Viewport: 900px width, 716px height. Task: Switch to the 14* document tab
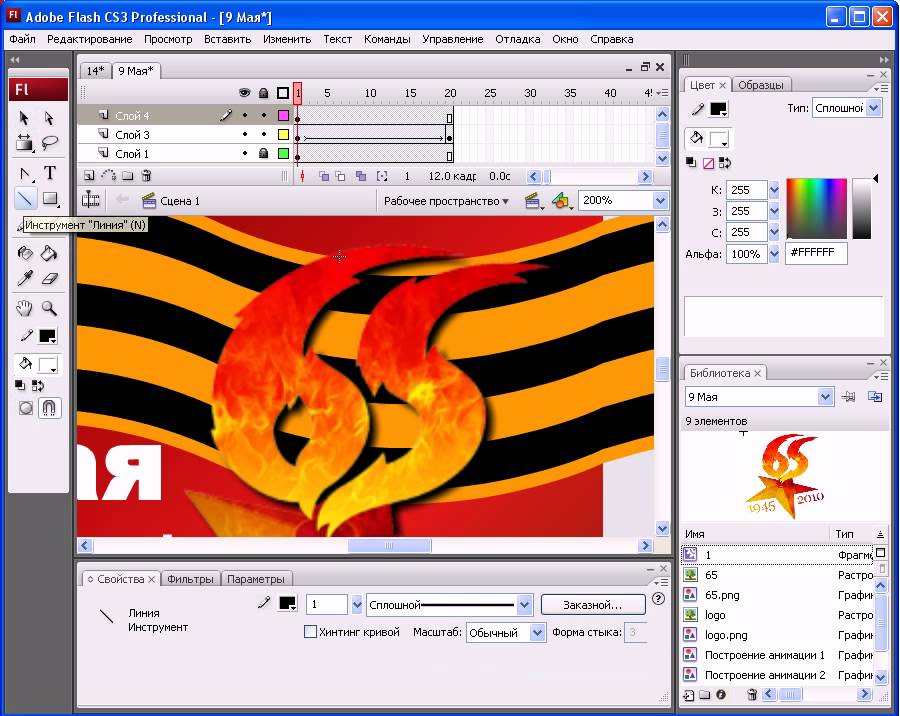[95, 71]
